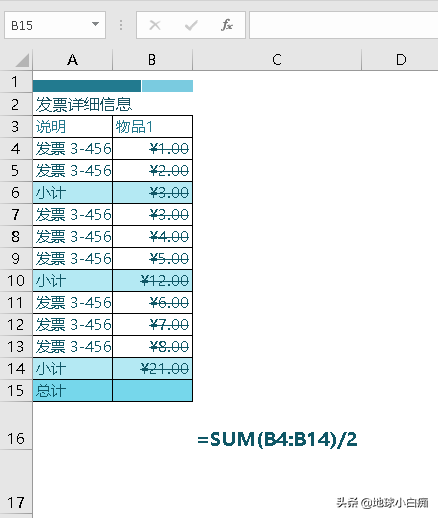Image resolution: width=438 pixels, height=518 pixels.
Task: Select column B header
Action: coord(152,60)
